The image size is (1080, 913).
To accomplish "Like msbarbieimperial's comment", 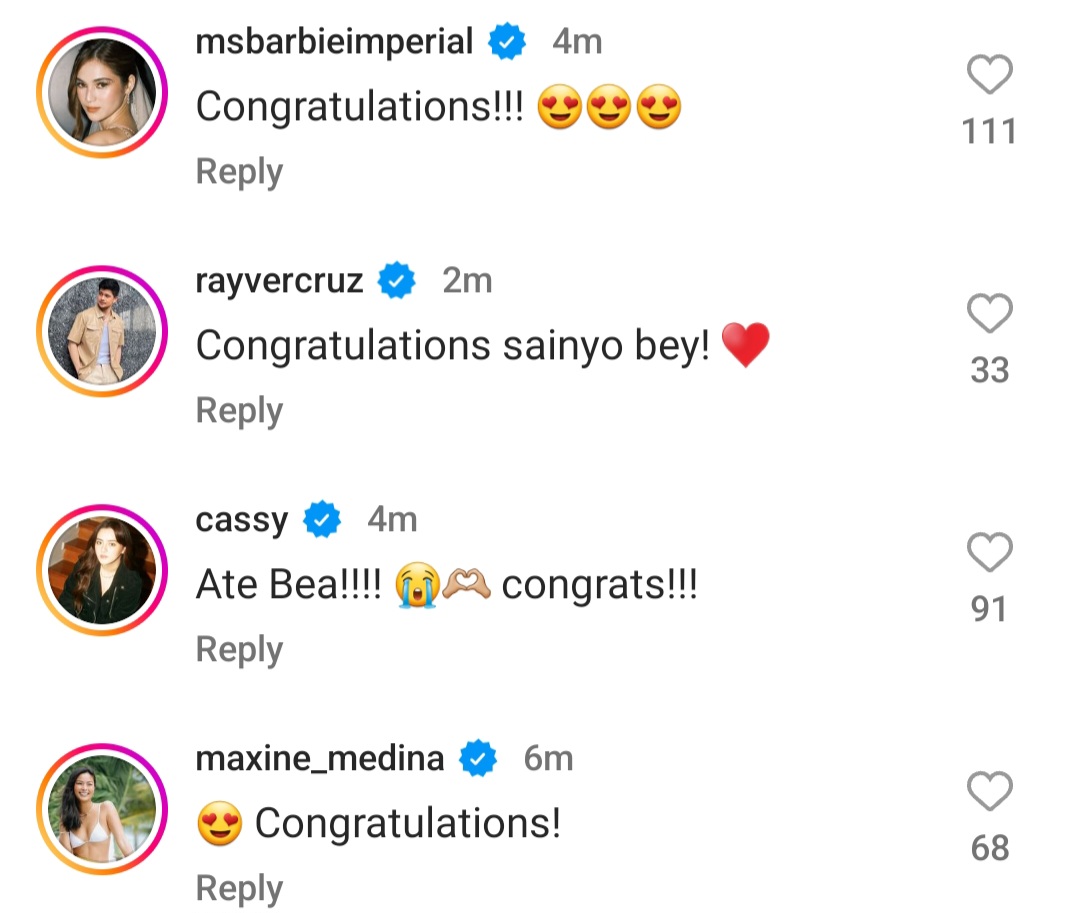I will click(990, 75).
